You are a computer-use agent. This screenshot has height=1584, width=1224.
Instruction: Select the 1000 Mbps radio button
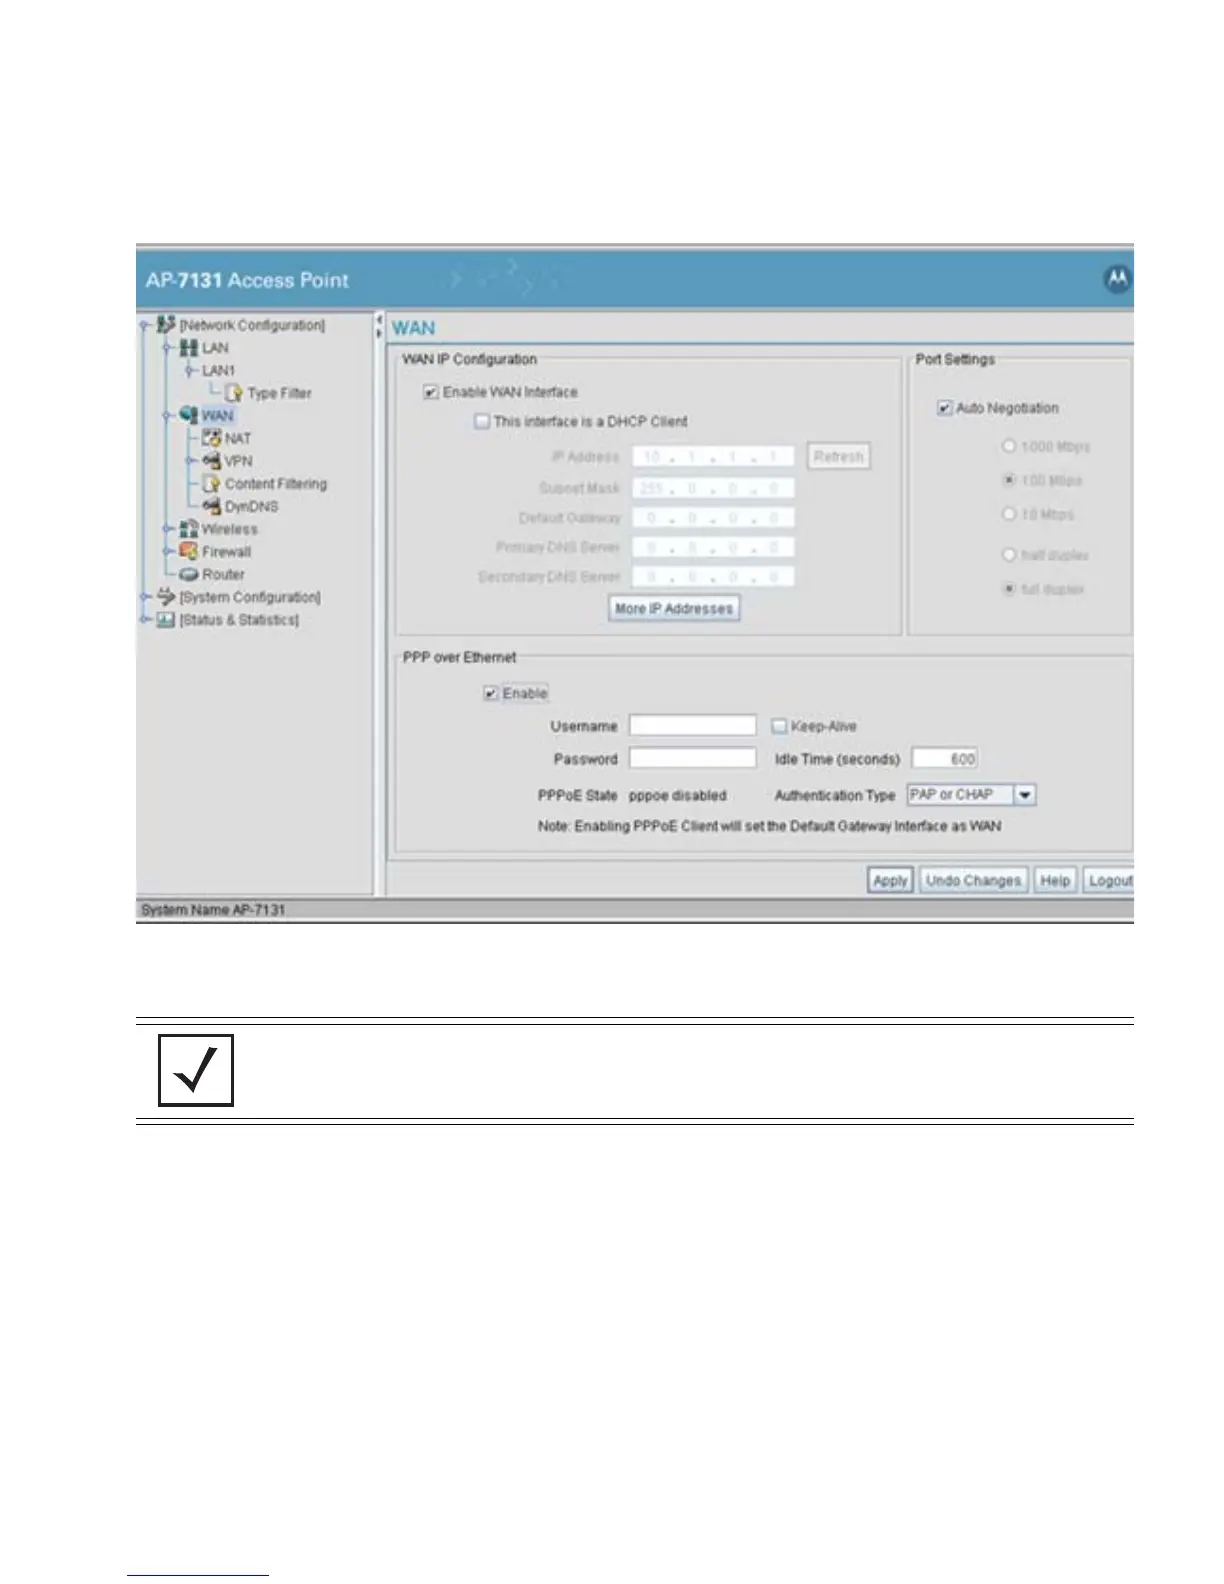tap(1009, 446)
